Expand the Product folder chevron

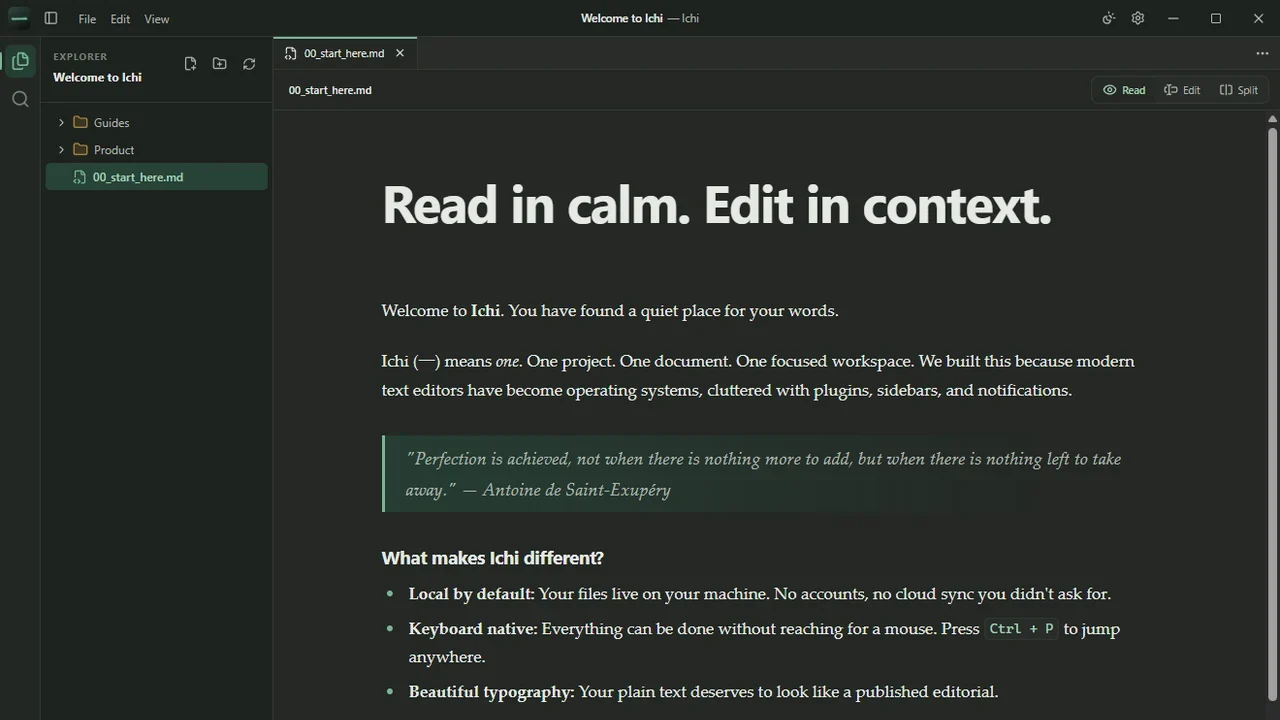pos(61,150)
